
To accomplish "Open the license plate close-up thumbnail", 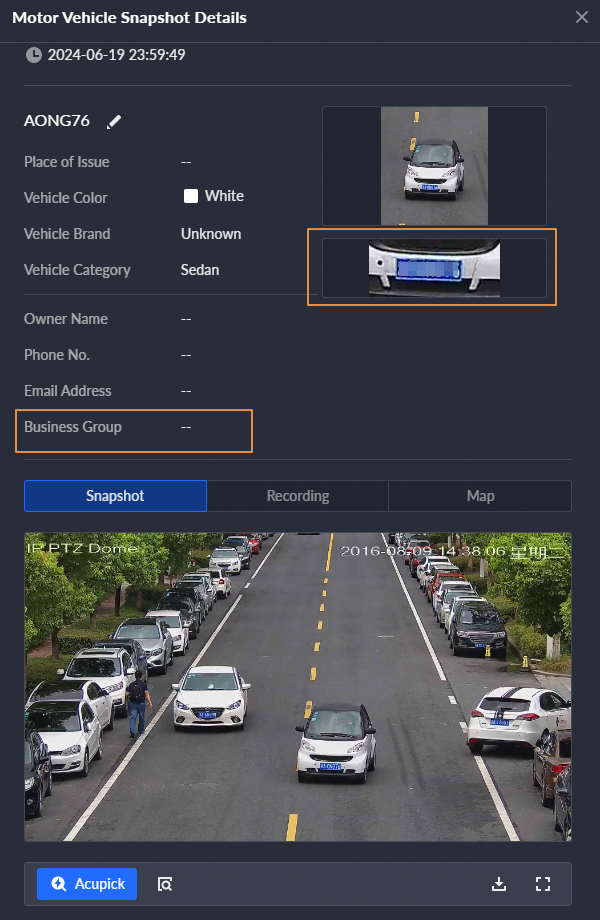I will 434,268.
